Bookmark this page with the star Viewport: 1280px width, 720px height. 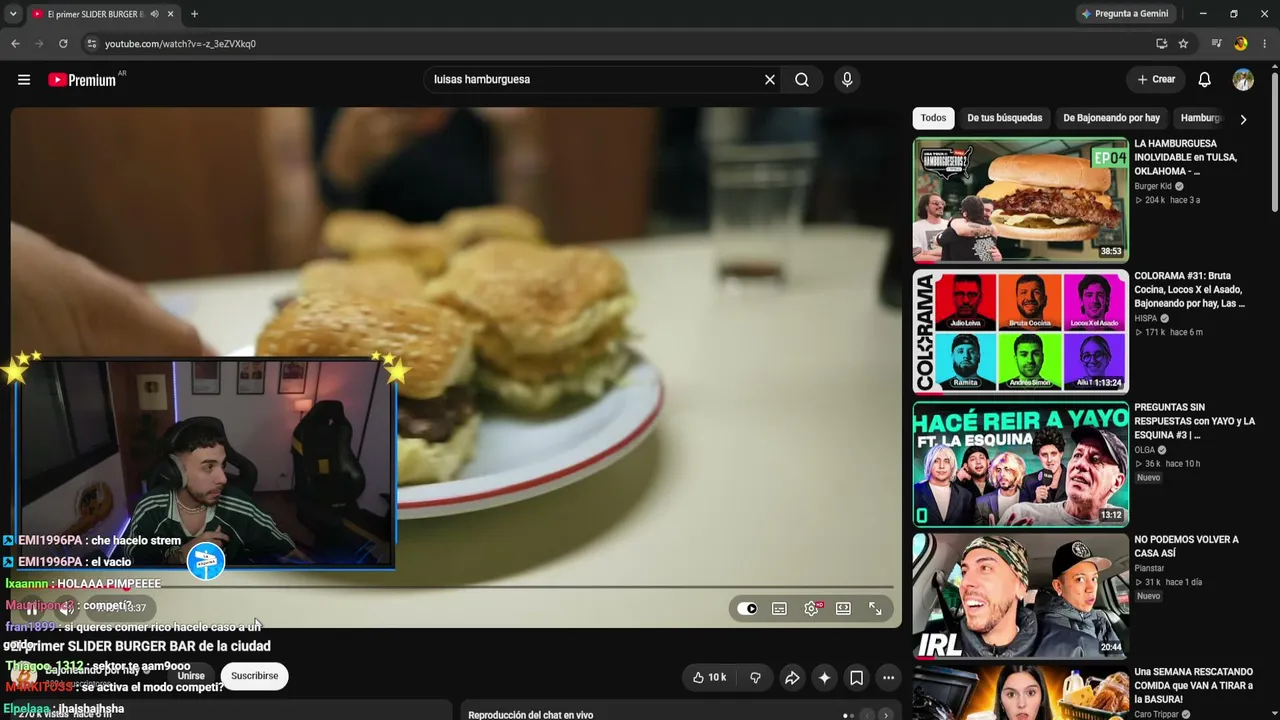tap(1183, 44)
